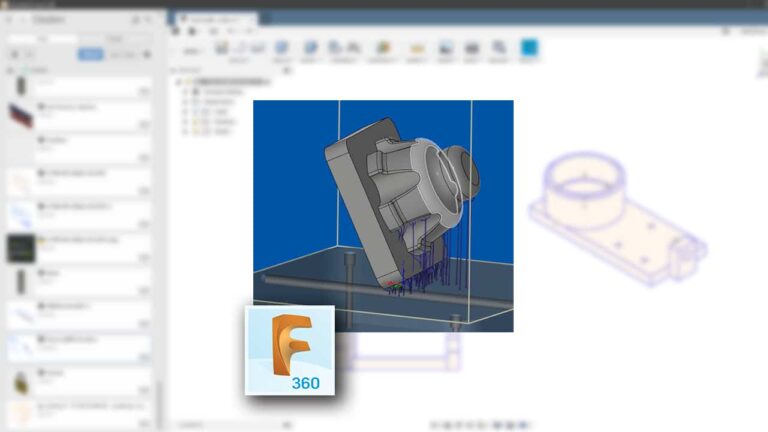
Task: Open the File menu icon
Action: coord(192,31)
